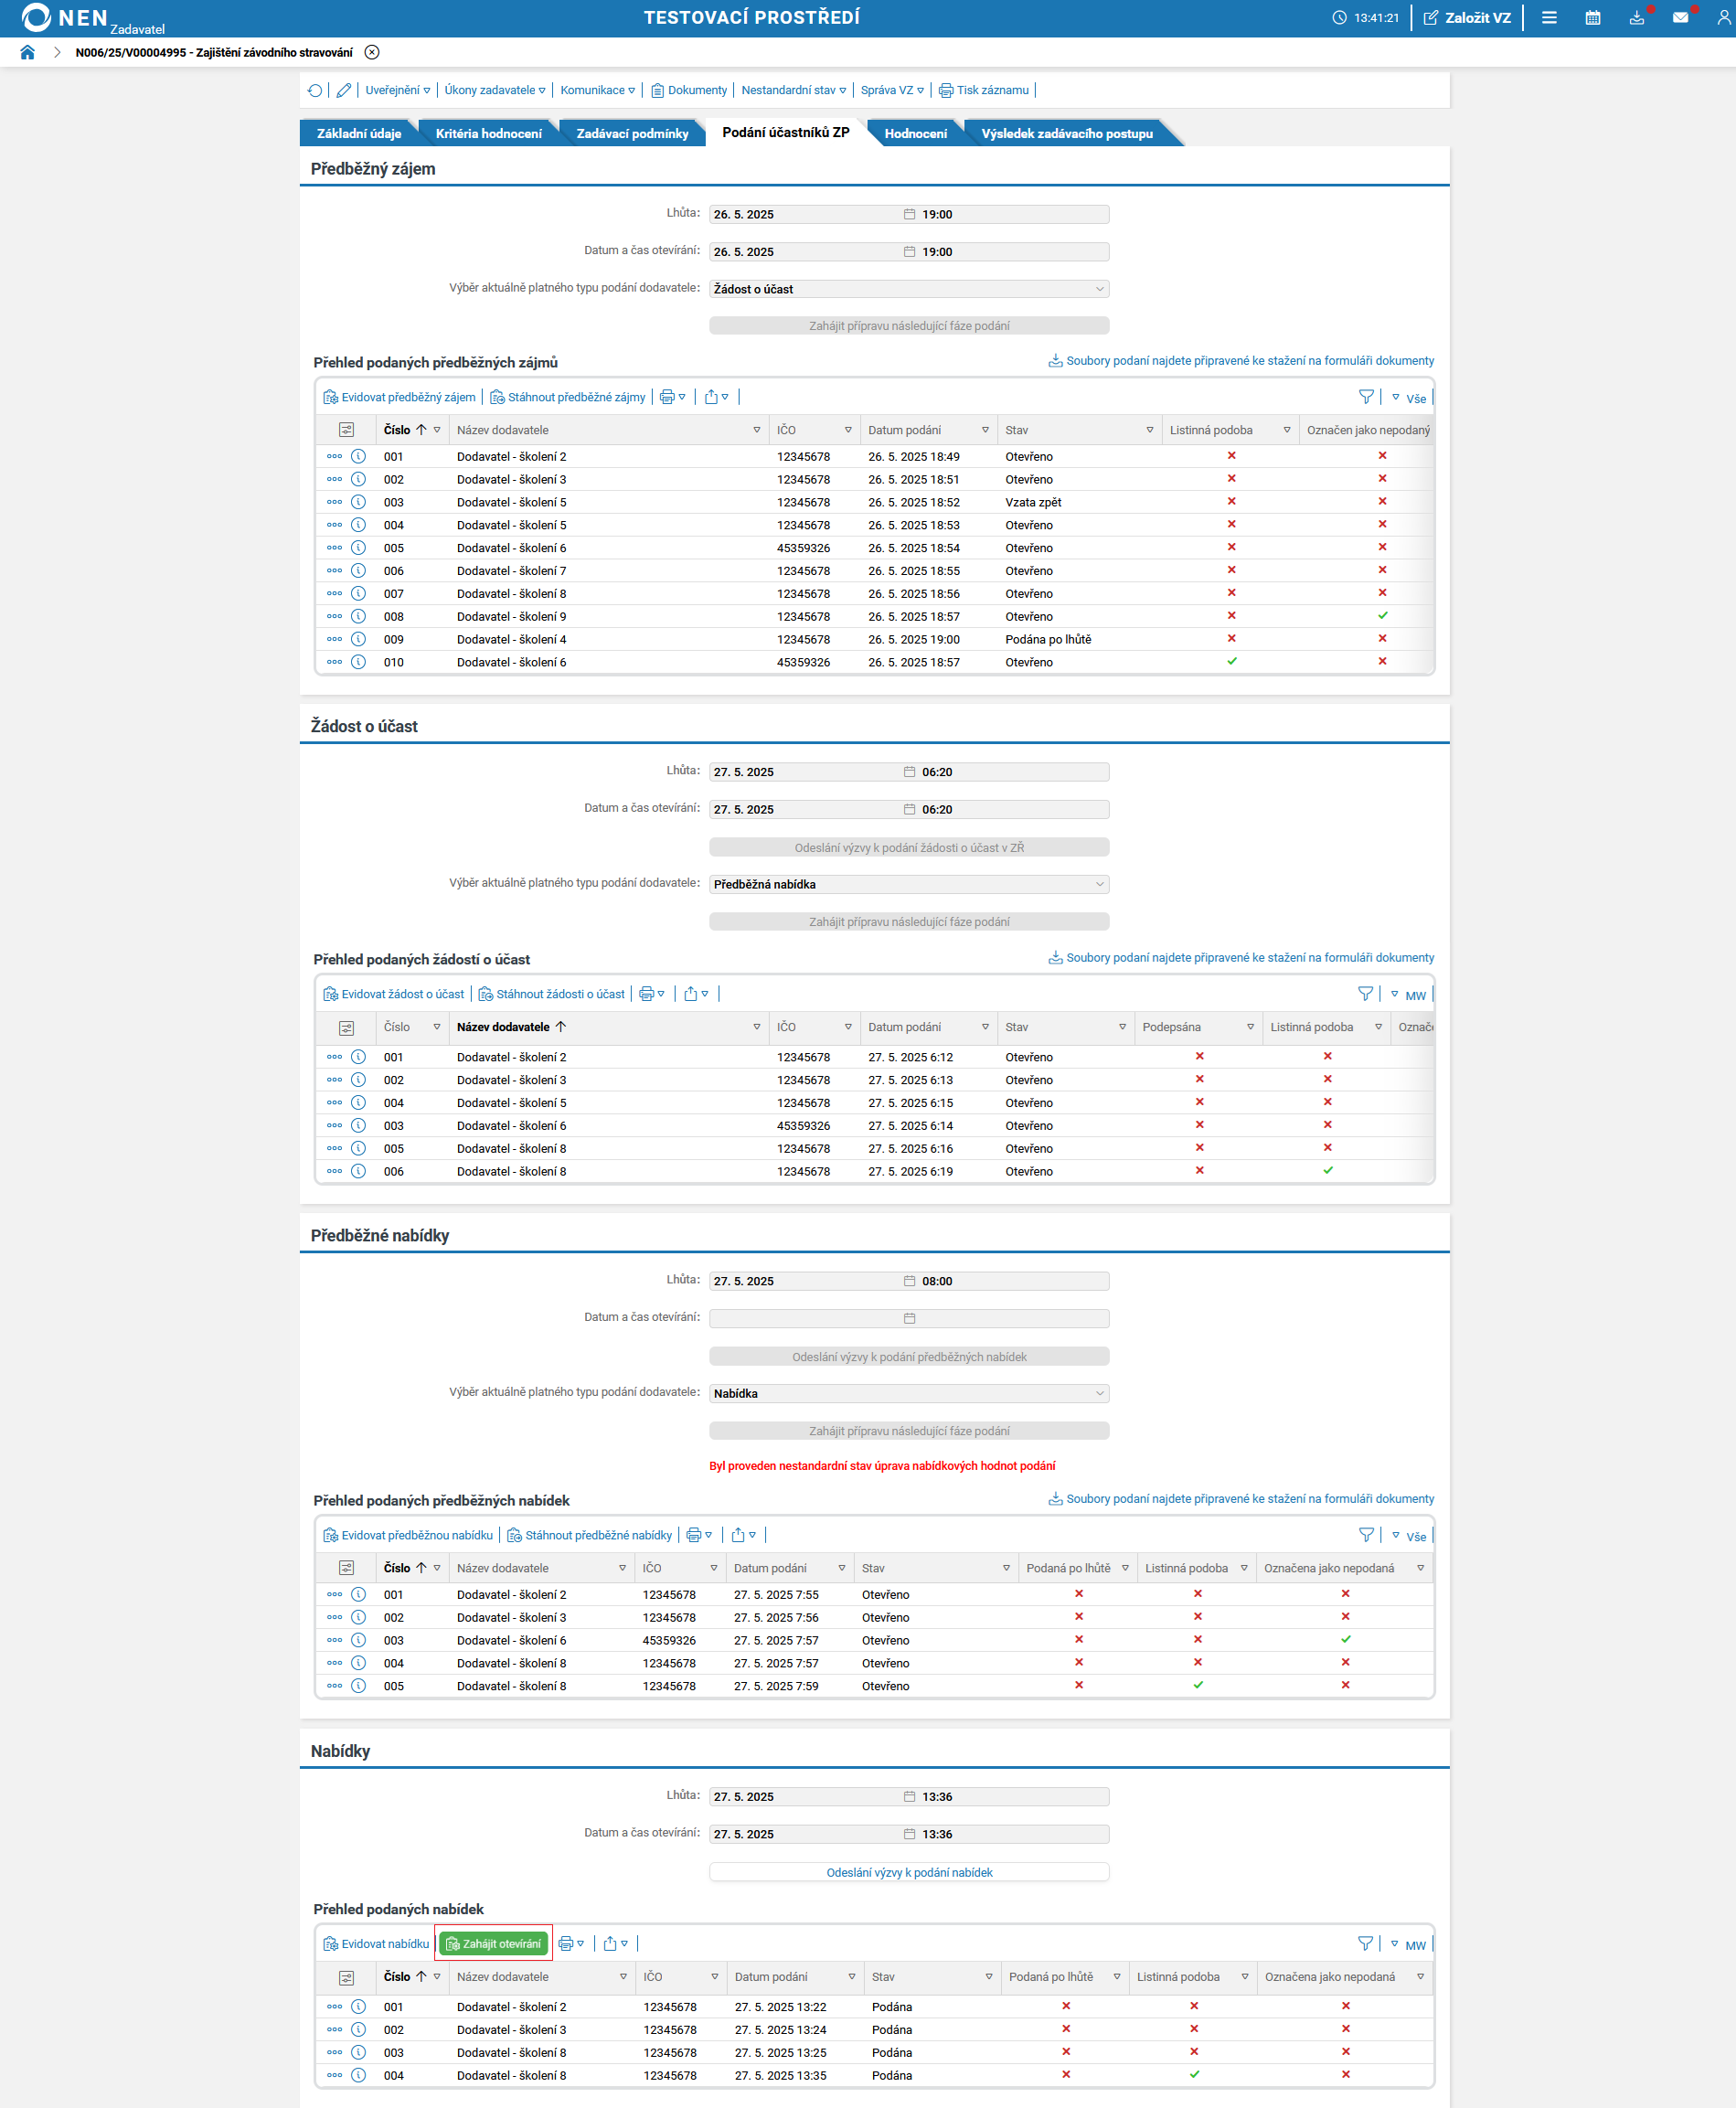Click Zahájit otevírání green button

click(494, 1943)
